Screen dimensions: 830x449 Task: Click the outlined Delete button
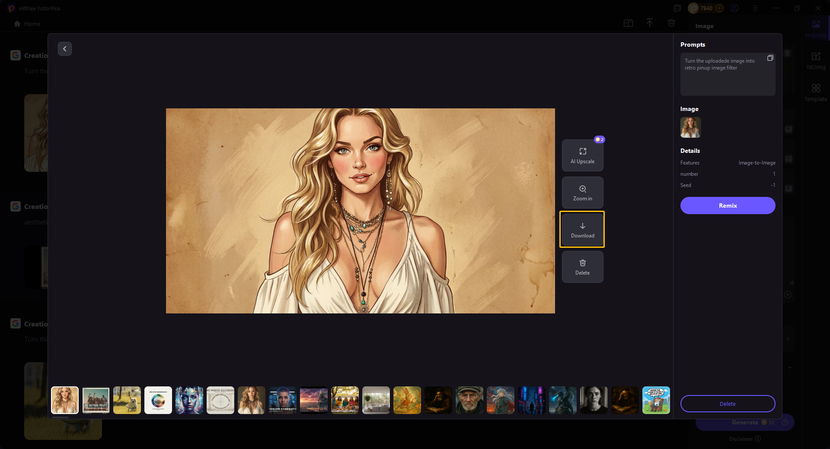pos(727,403)
